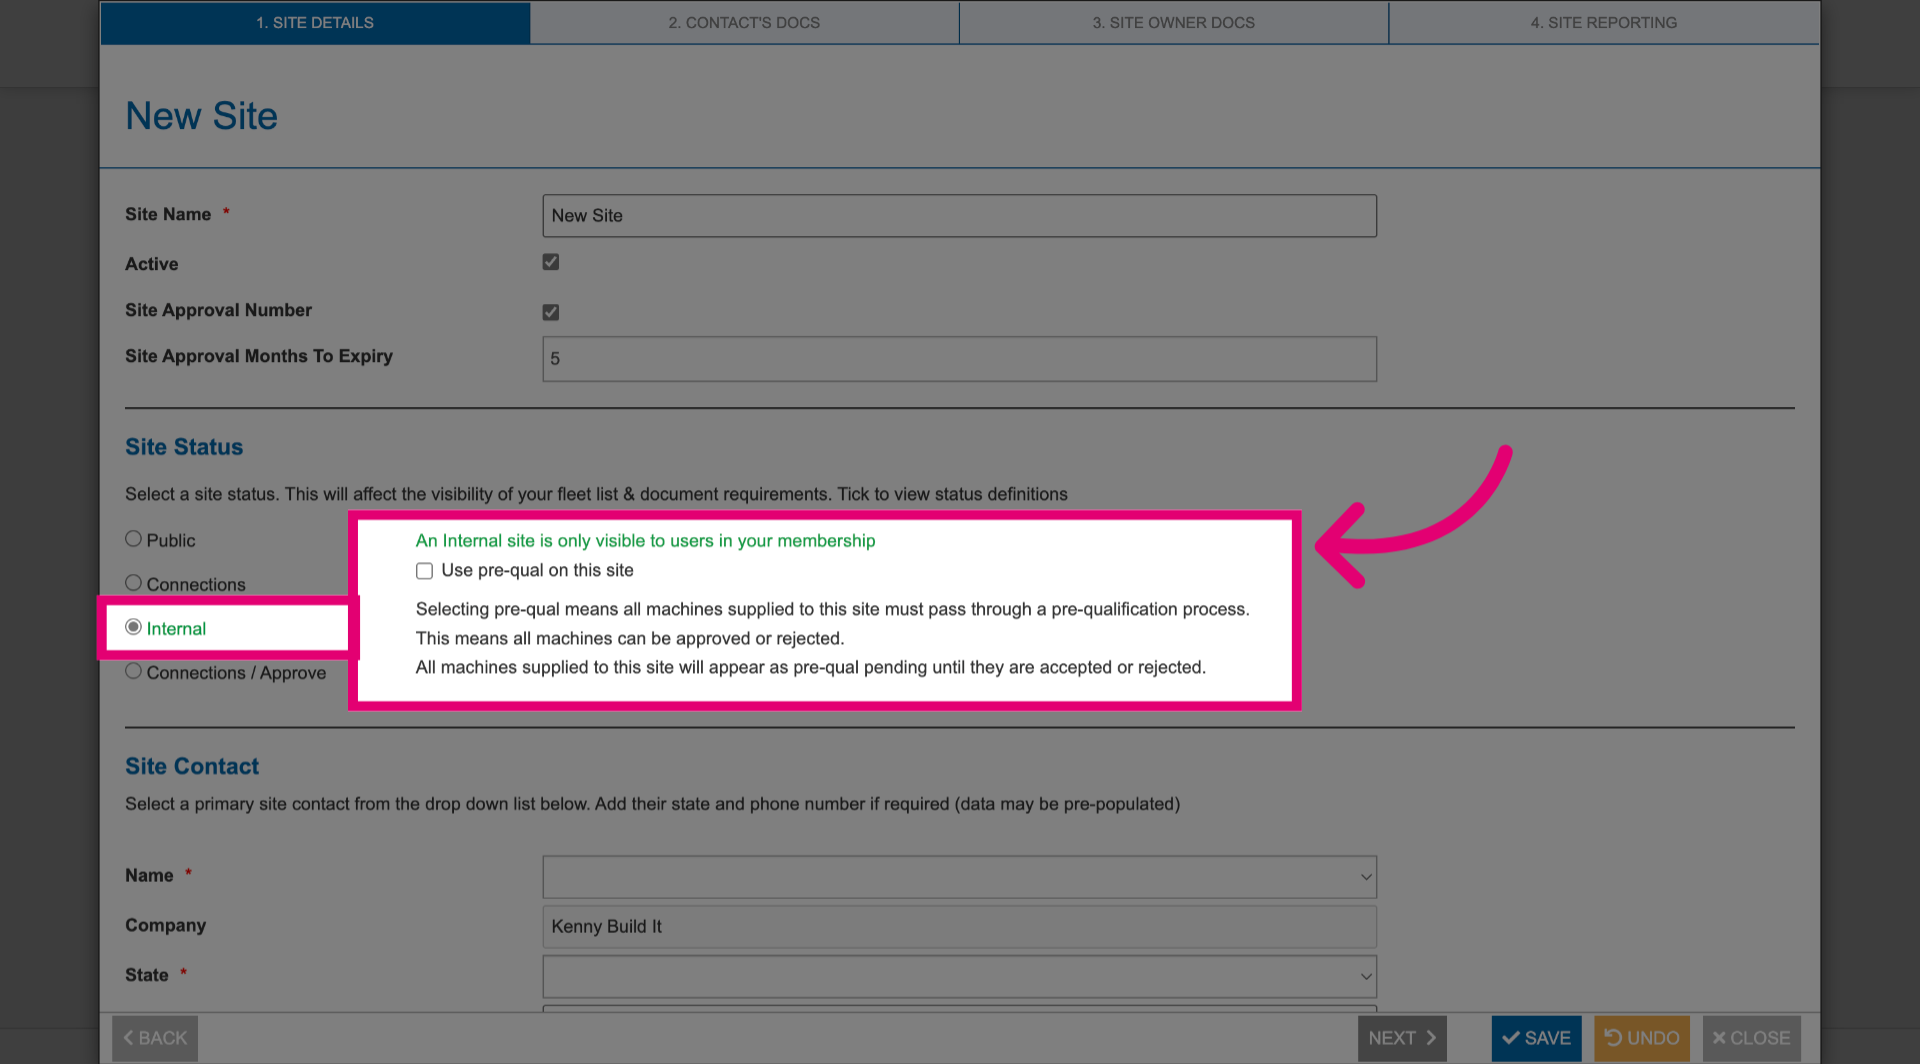The height and width of the screenshot is (1064, 1920).
Task: Open the Site Details tab
Action: point(315,22)
